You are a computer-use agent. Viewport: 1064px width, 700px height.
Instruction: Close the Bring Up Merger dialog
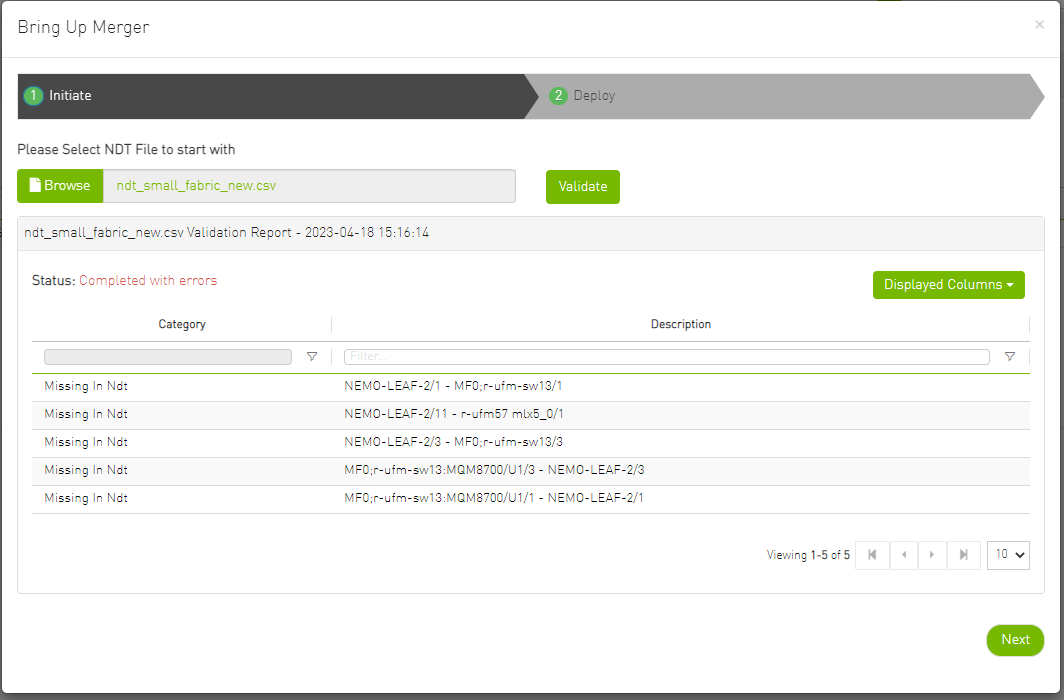[x=1039, y=24]
